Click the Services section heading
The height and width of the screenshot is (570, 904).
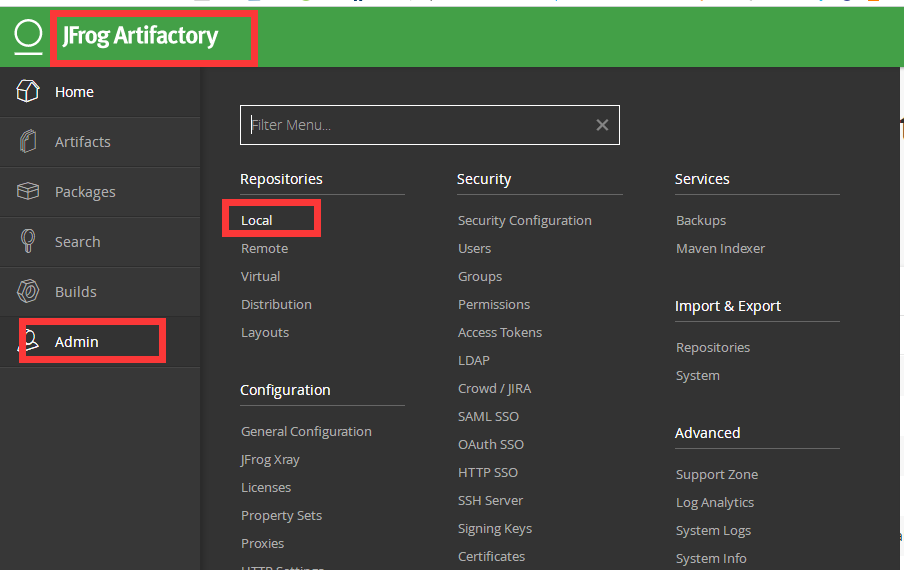tap(702, 179)
